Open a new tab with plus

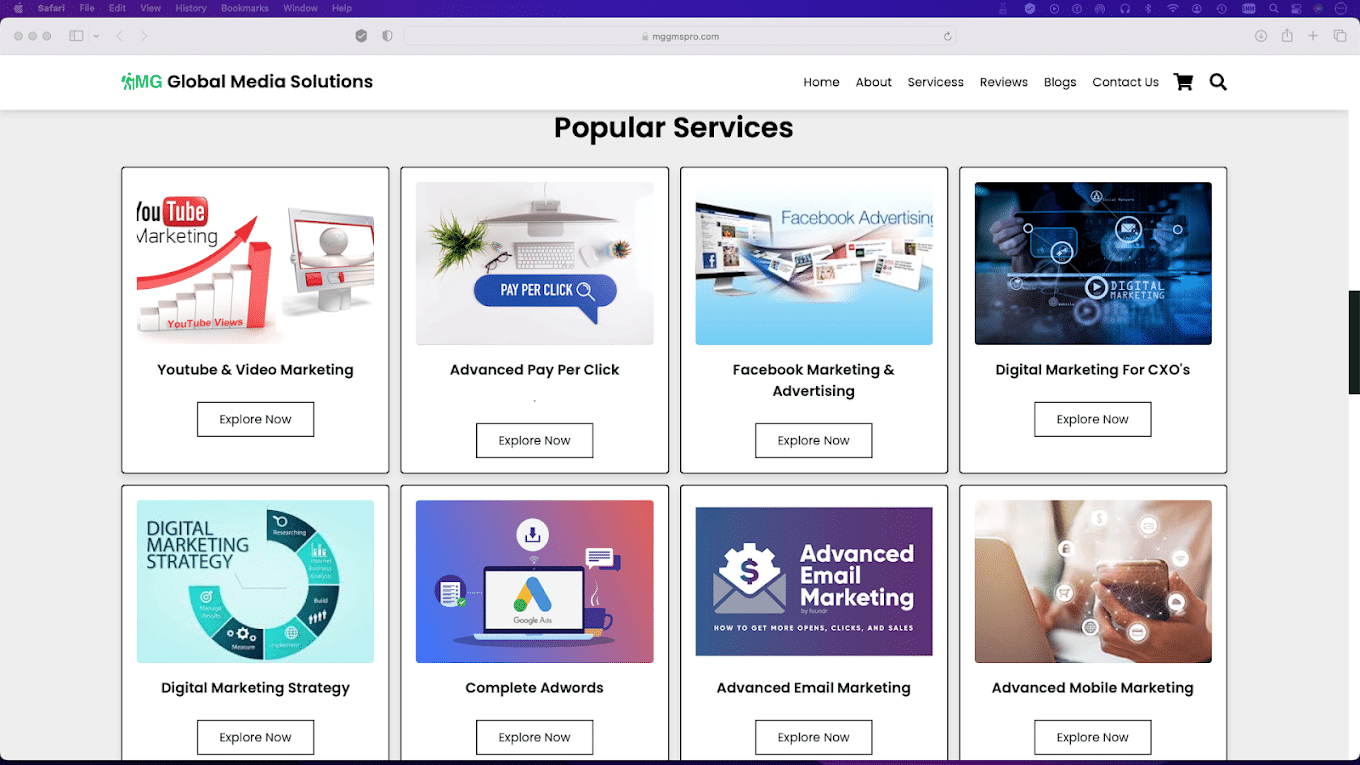[x=1313, y=36]
